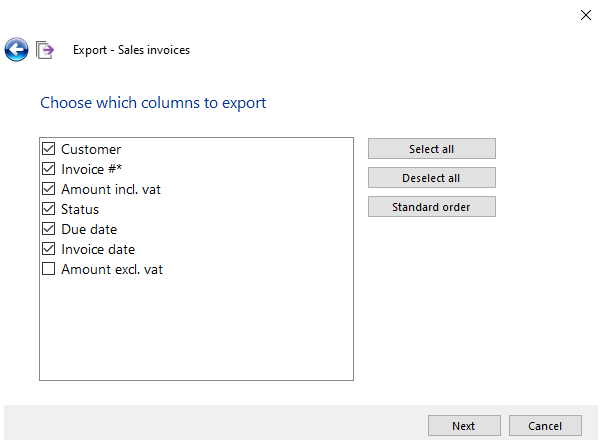This screenshot has width=602, height=444.
Task: Uncheck the Due date checkbox
Action: (x=48, y=229)
